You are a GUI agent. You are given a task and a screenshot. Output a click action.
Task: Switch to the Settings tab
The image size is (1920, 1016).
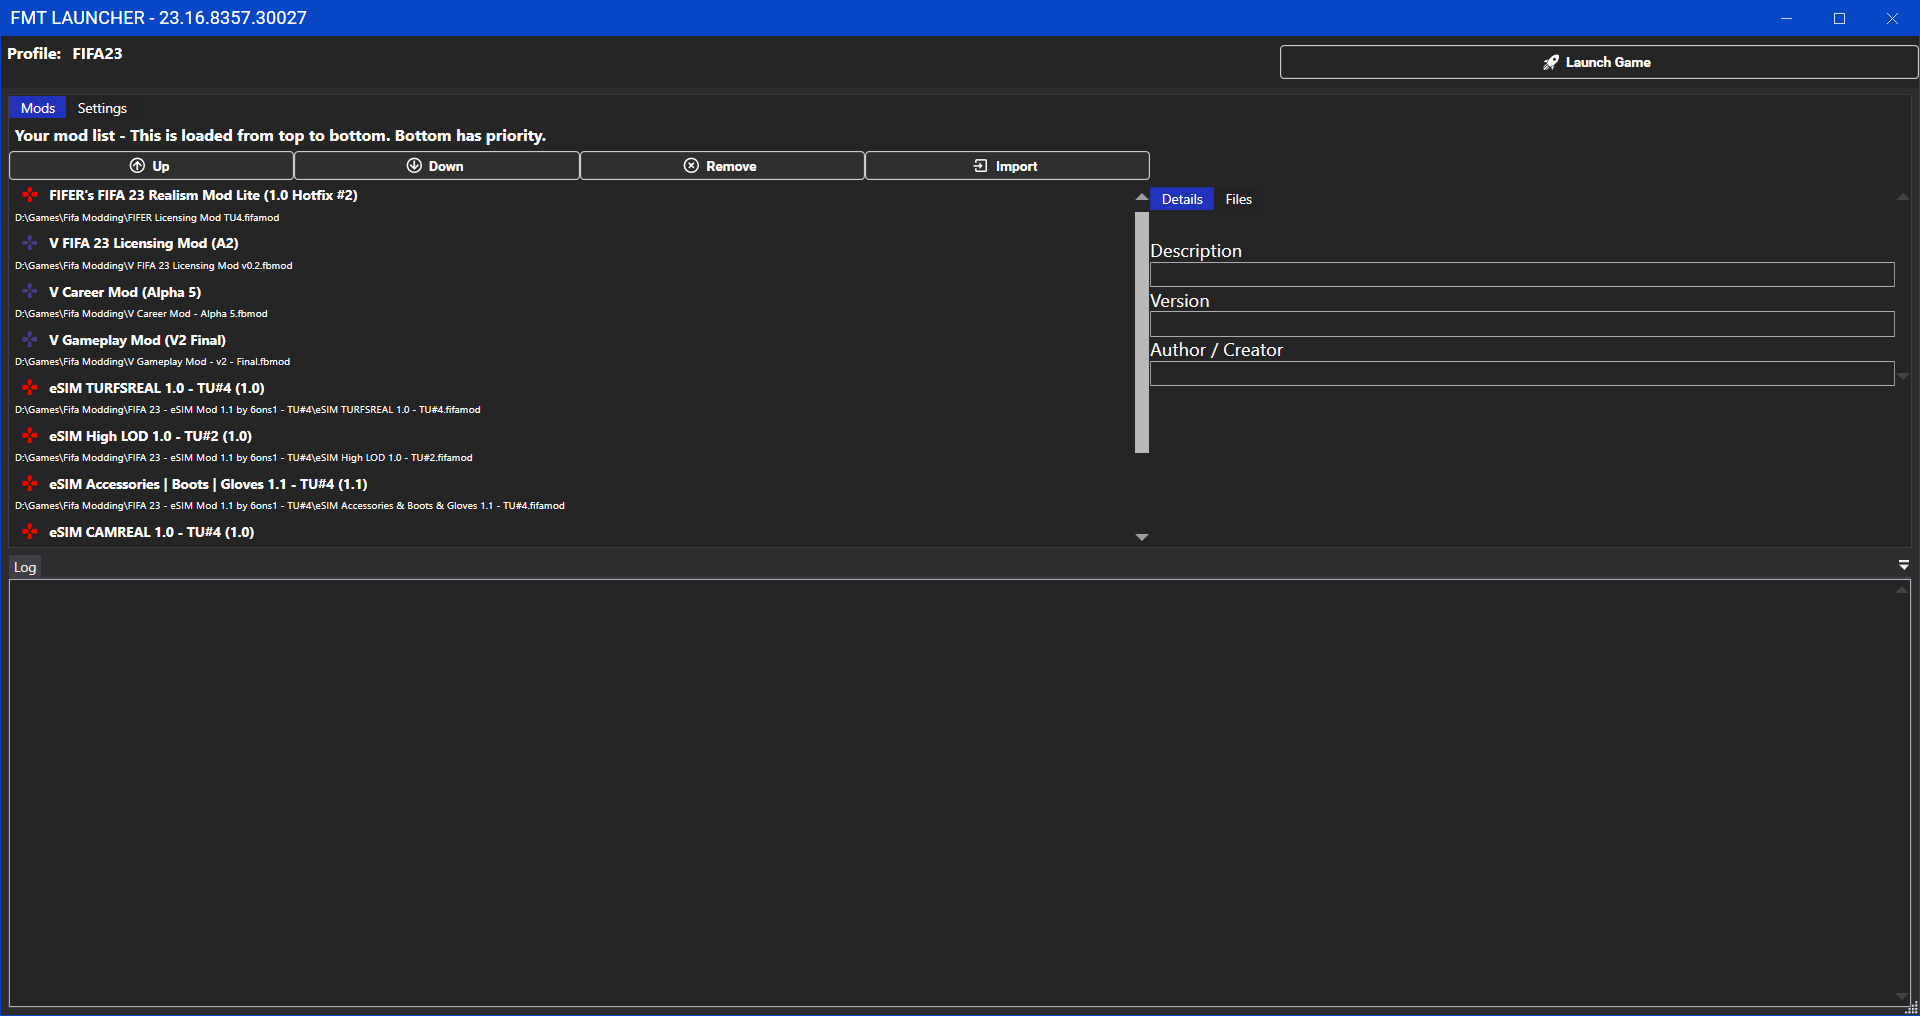coord(102,108)
